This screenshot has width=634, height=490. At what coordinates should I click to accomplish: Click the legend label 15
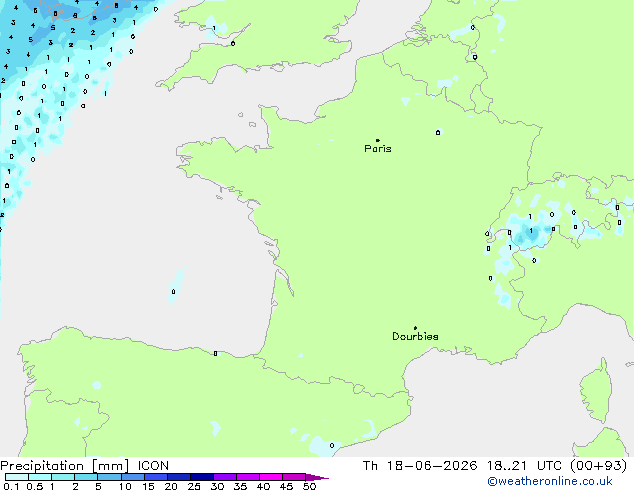point(148,486)
